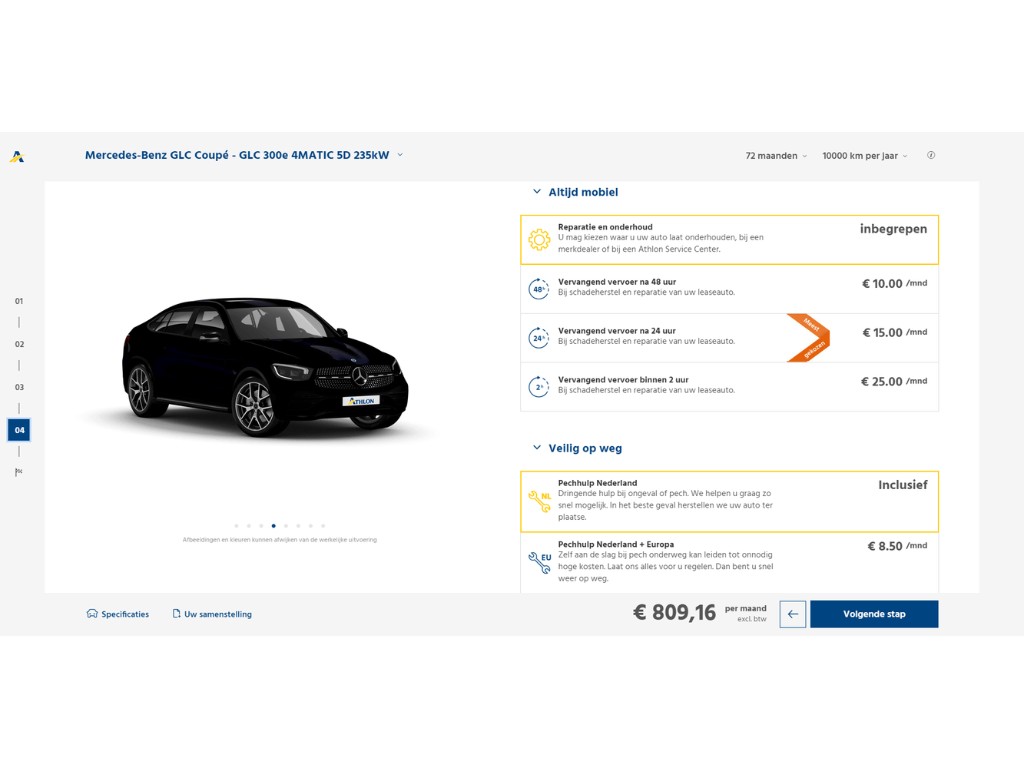
Task: Click the Athlon logo icon
Action: click(17, 156)
